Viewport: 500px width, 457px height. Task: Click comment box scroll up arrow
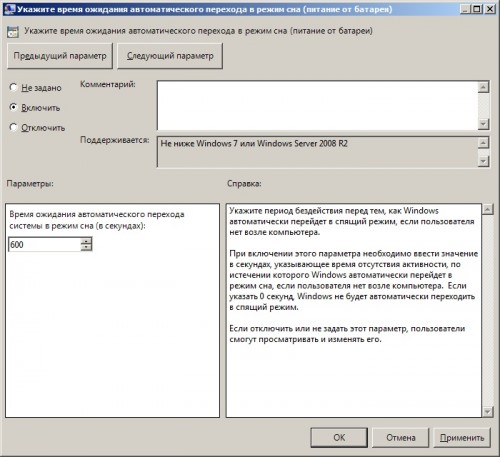click(x=483, y=87)
